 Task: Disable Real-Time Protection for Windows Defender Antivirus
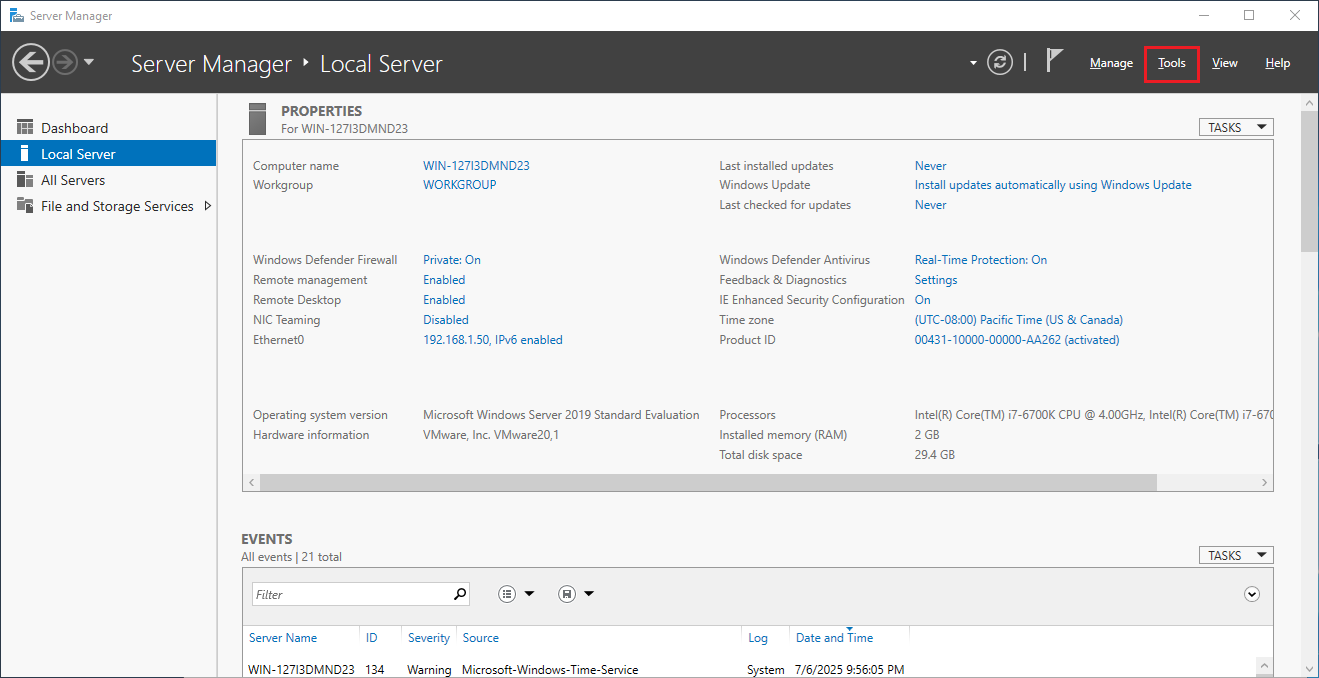[980, 259]
